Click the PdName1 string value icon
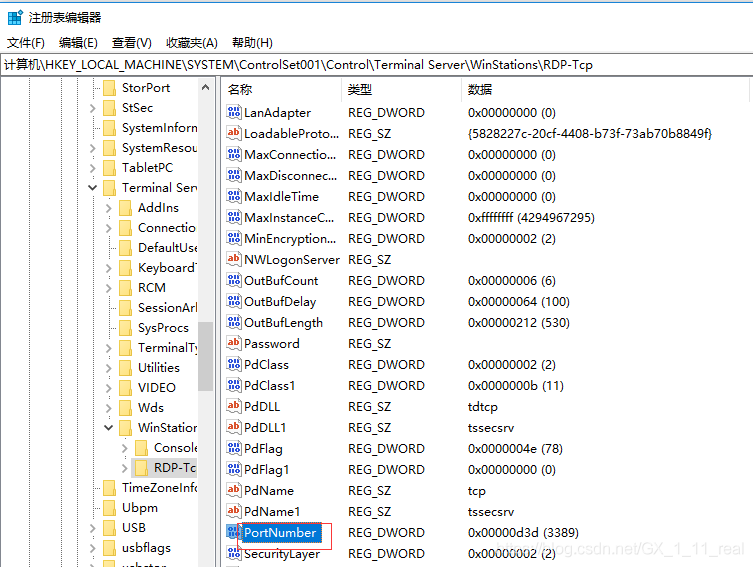753x567 pixels. pyautogui.click(x=234, y=511)
